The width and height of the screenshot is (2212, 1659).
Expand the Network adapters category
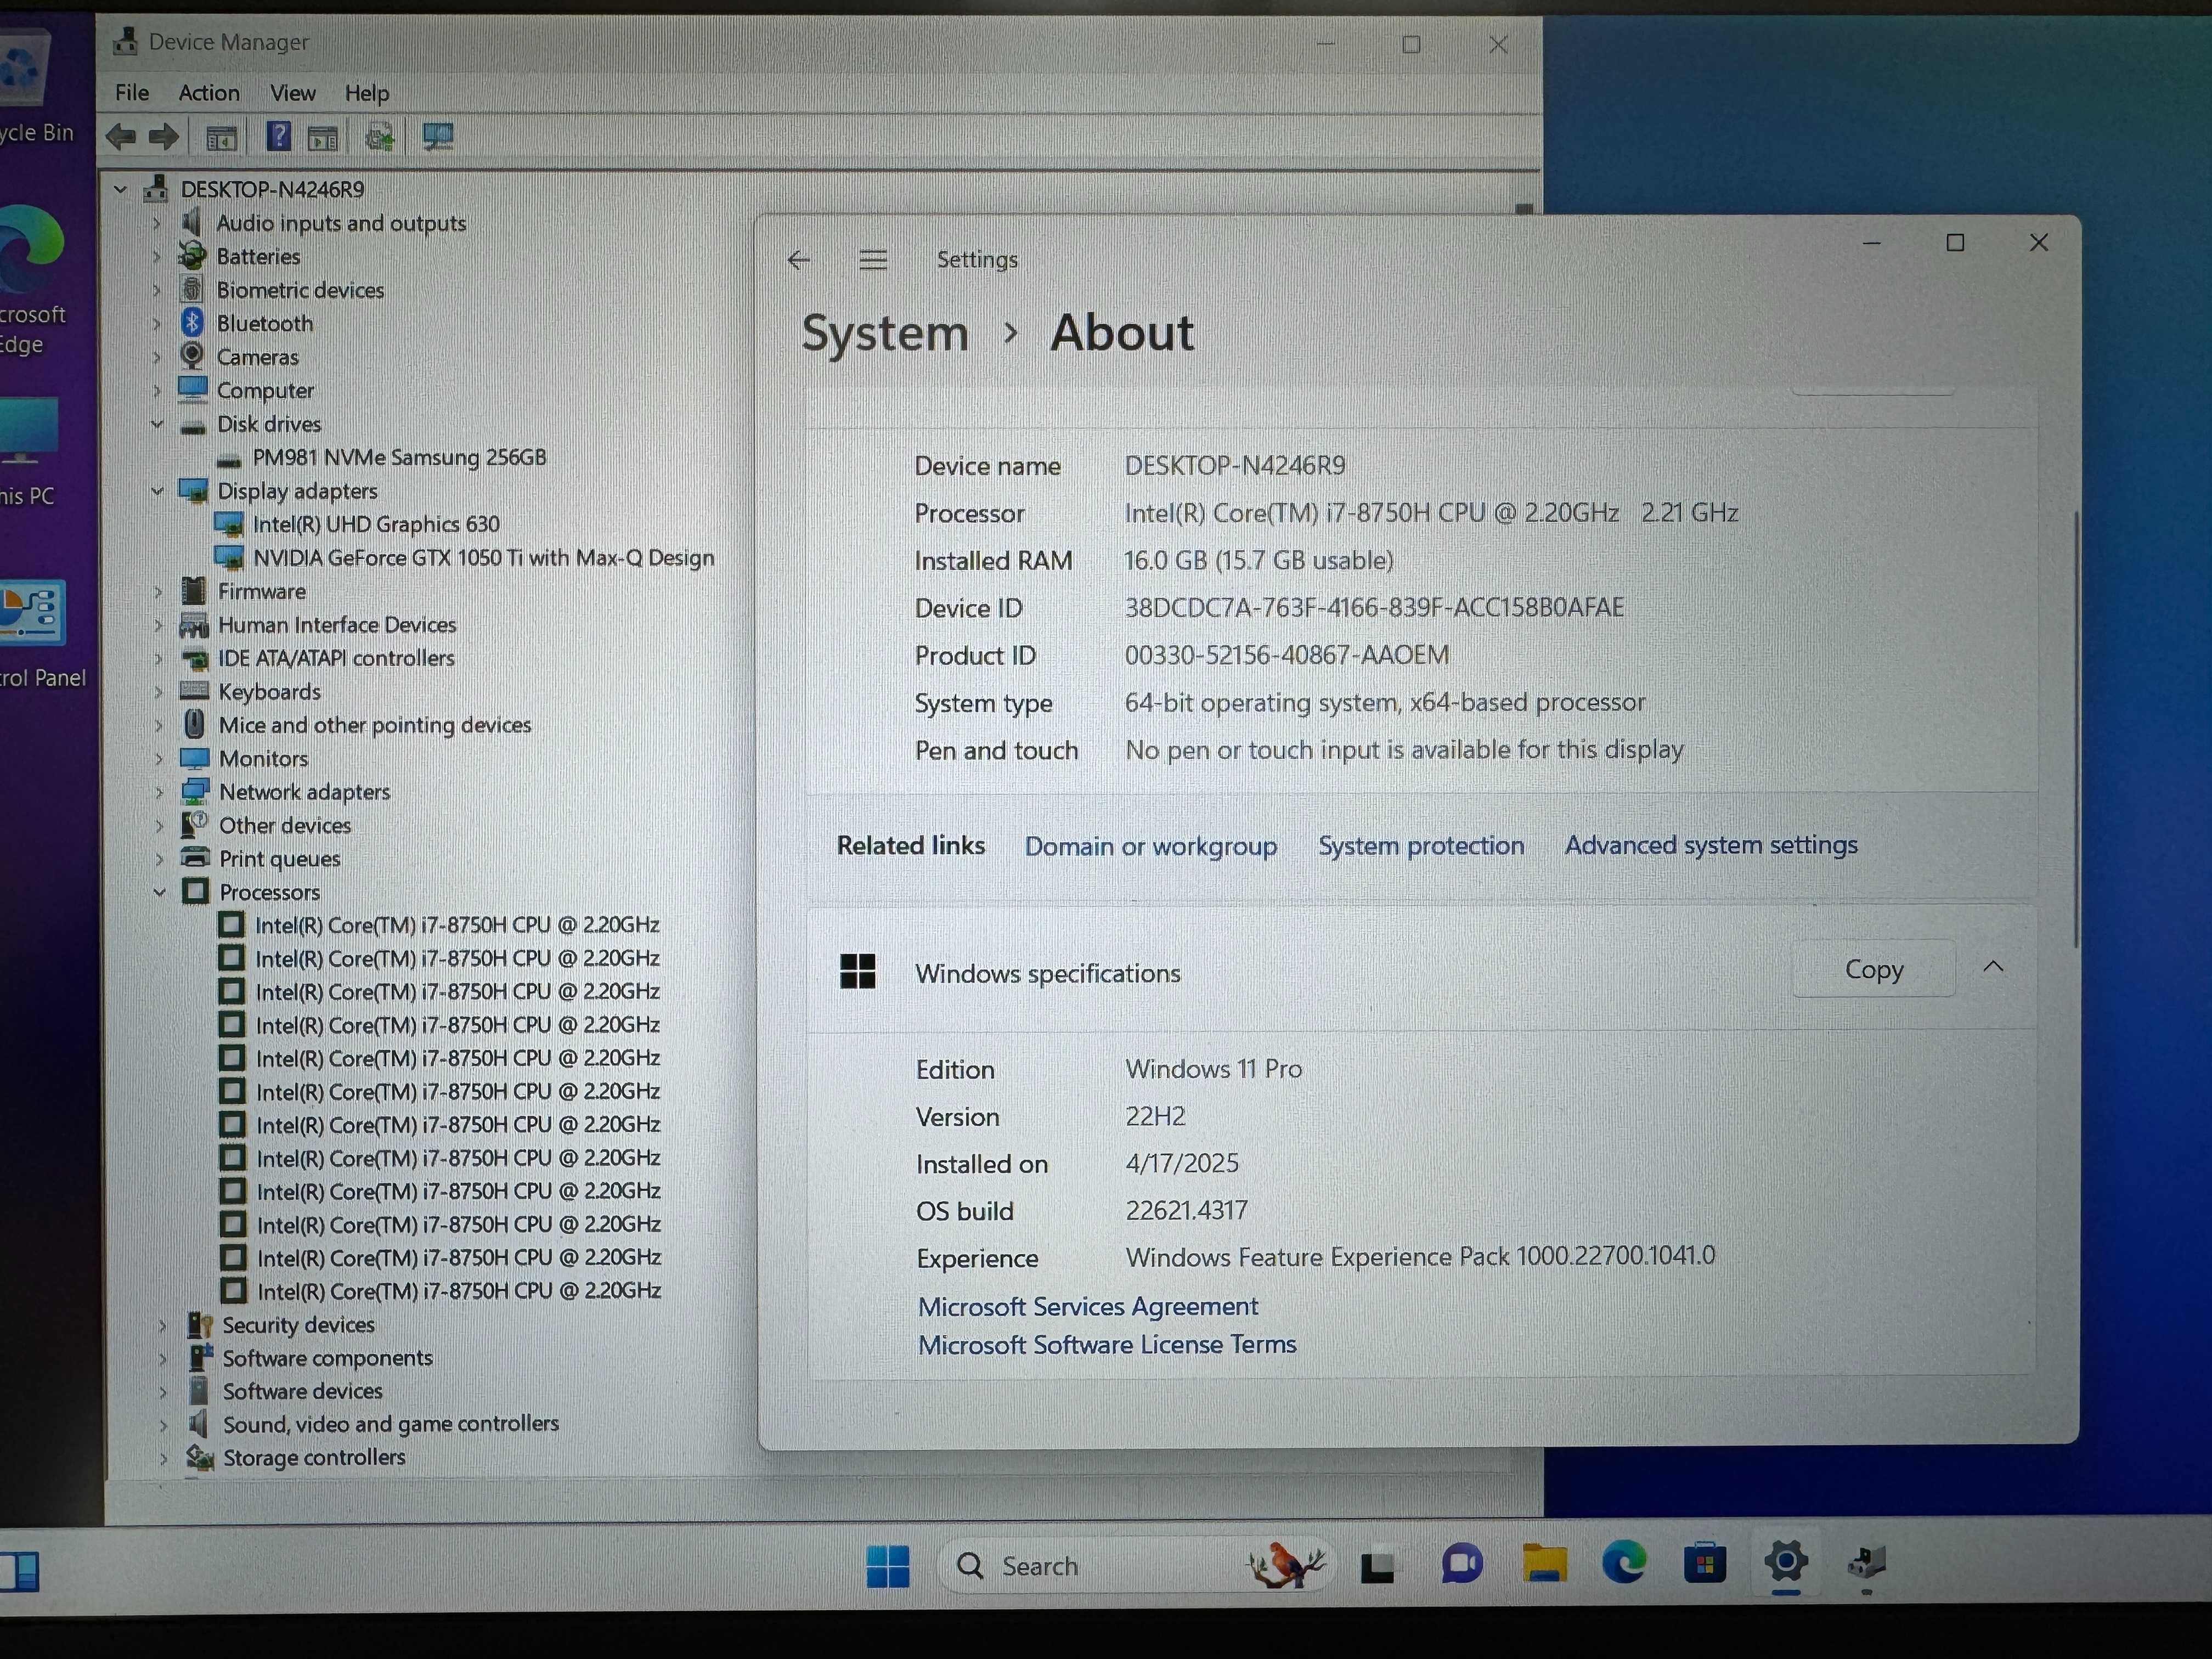(x=159, y=792)
